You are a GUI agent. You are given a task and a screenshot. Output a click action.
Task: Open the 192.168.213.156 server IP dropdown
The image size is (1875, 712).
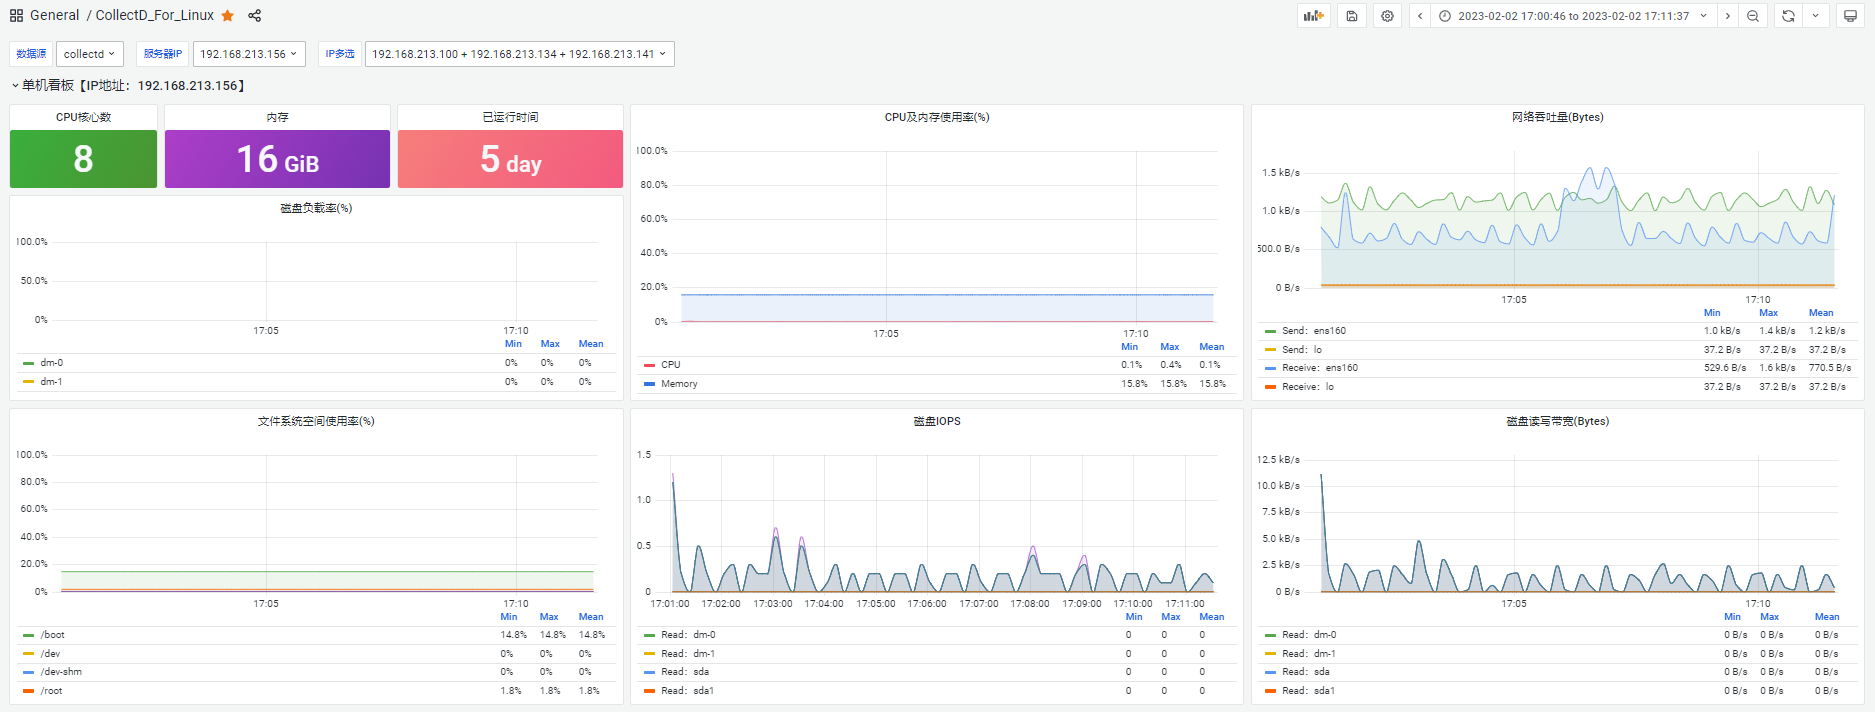(x=248, y=54)
